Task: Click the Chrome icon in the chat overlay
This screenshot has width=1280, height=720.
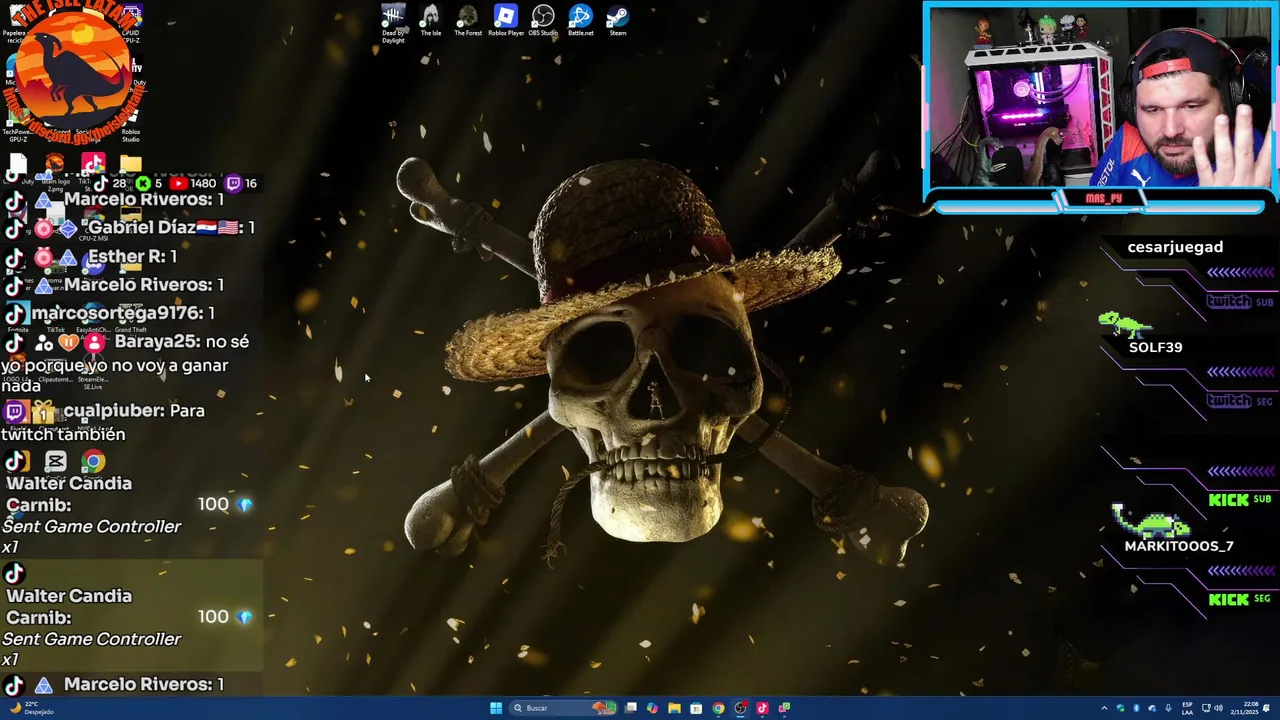Action: (x=92, y=461)
